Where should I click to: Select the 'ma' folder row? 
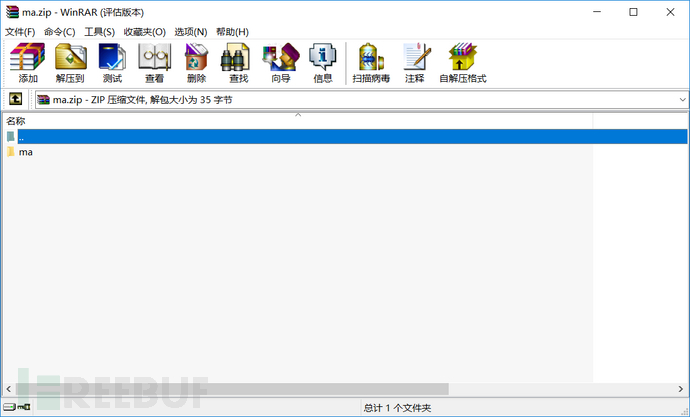click(298, 152)
